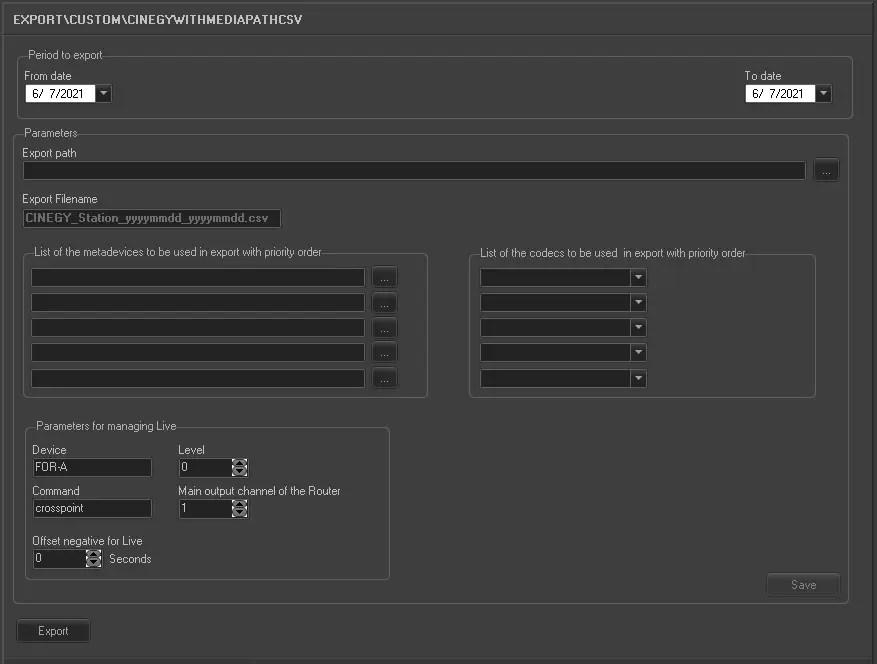Viewport: 877px width, 664px height.
Task: Open the From date calendar dropdown
Action: 104,94
